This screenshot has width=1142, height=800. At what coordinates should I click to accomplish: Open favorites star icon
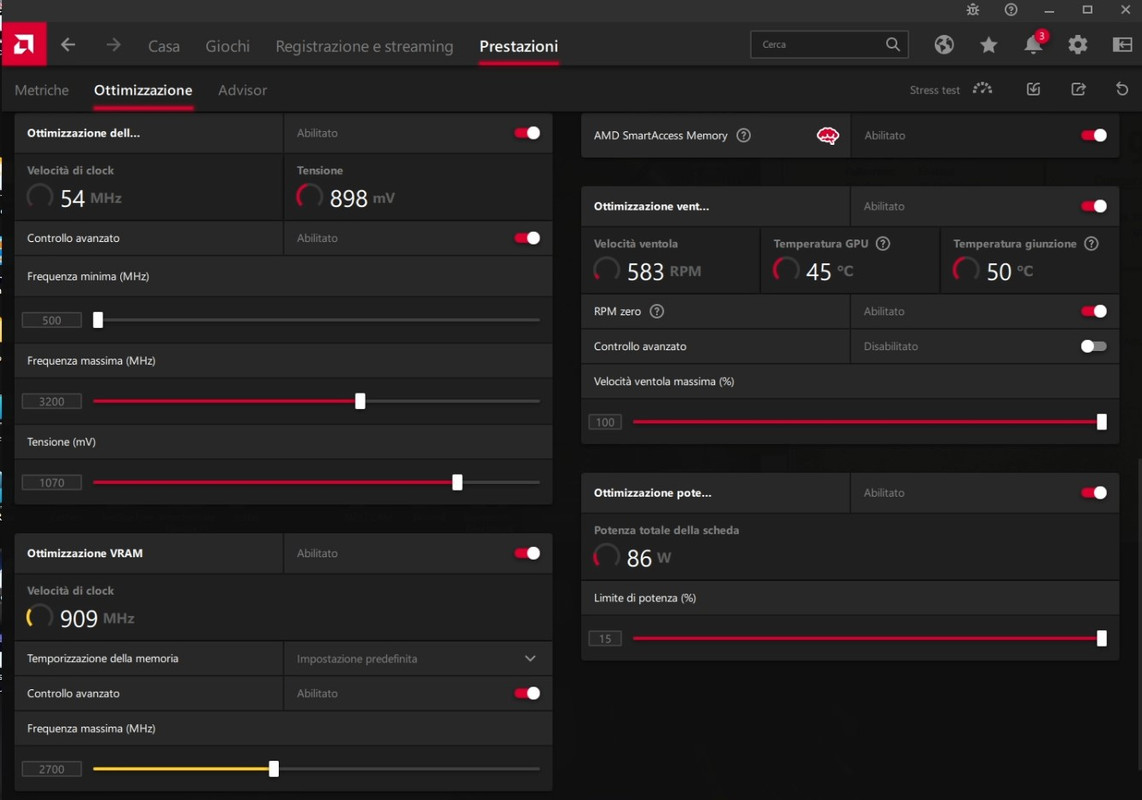tap(988, 45)
